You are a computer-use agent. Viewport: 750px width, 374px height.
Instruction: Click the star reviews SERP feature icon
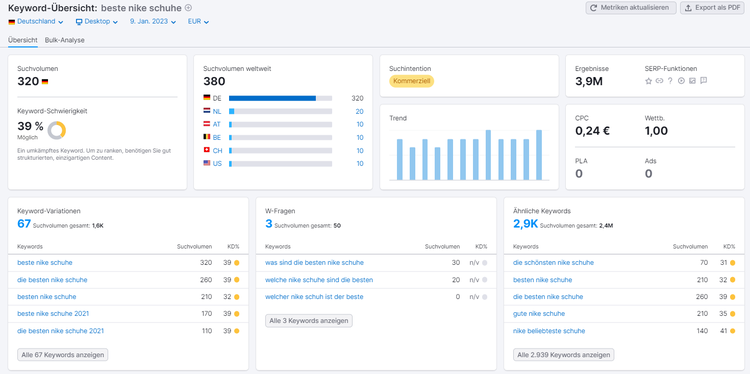[x=649, y=81]
